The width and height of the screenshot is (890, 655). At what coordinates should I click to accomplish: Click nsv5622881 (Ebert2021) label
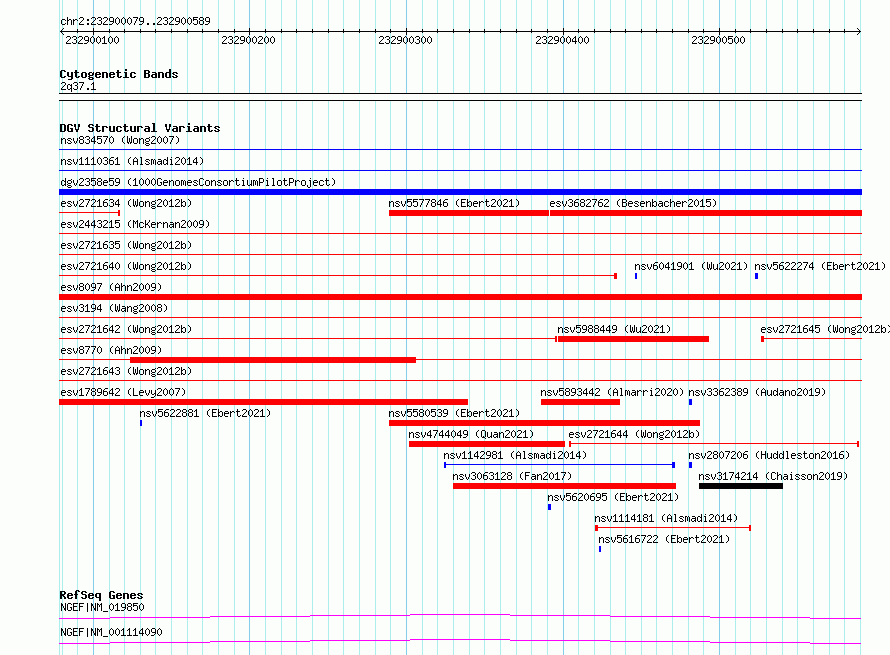coord(205,413)
